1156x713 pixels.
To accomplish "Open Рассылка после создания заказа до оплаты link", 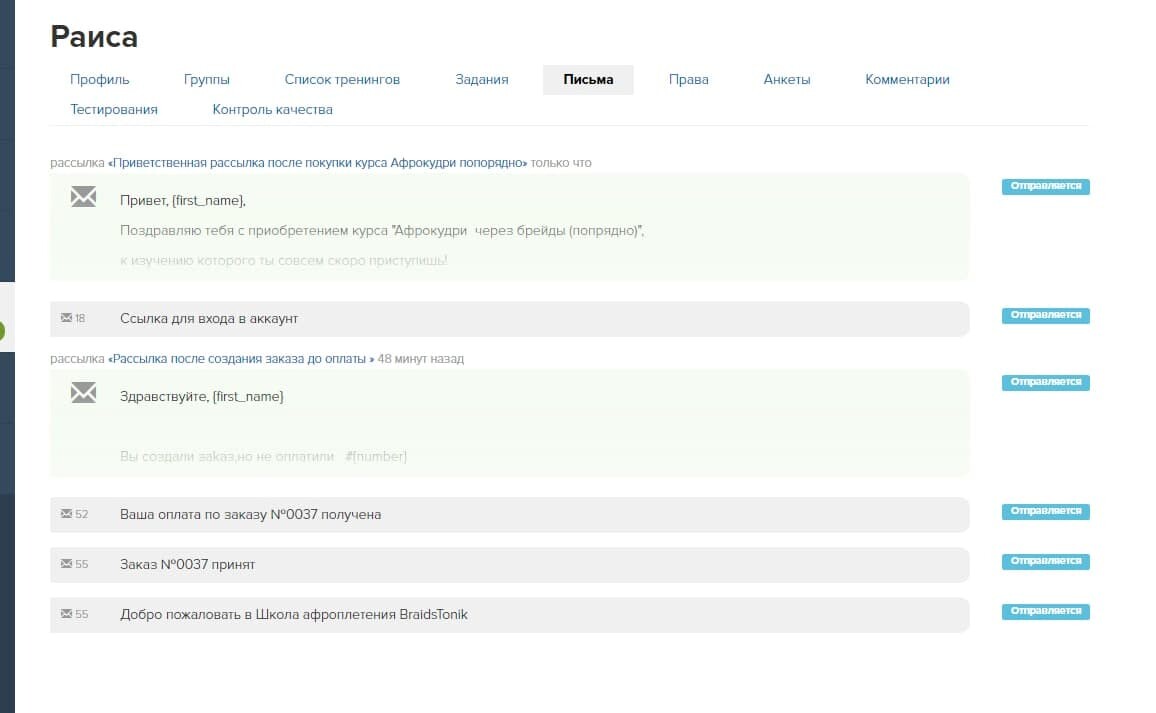I will pos(241,359).
